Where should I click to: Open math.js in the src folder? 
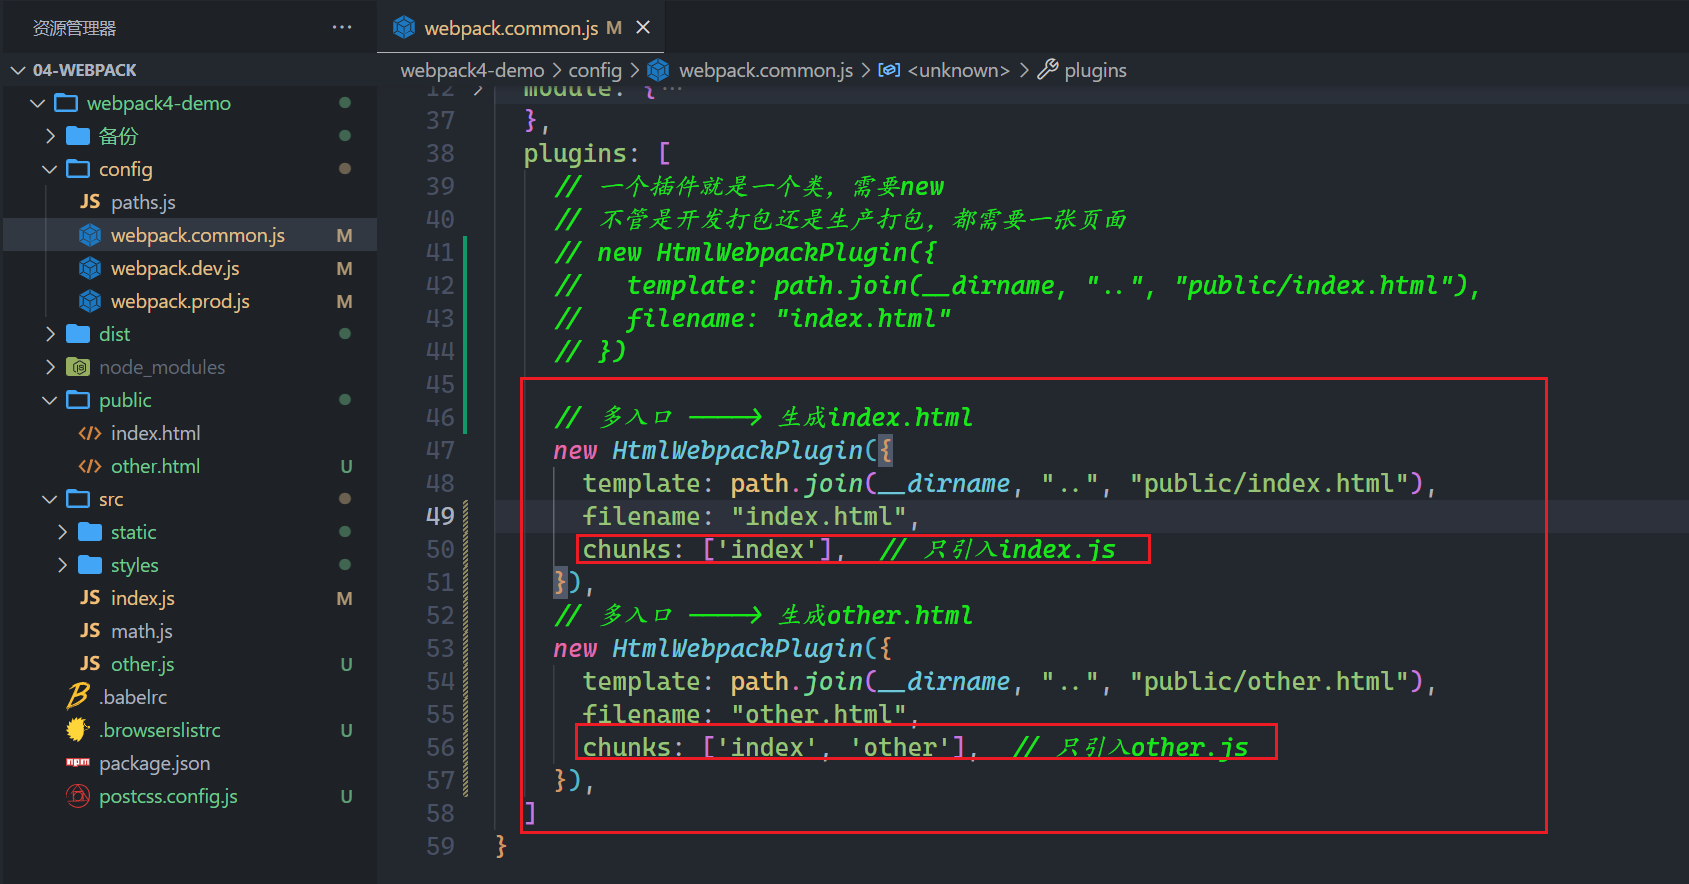click(x=142, y=631)
